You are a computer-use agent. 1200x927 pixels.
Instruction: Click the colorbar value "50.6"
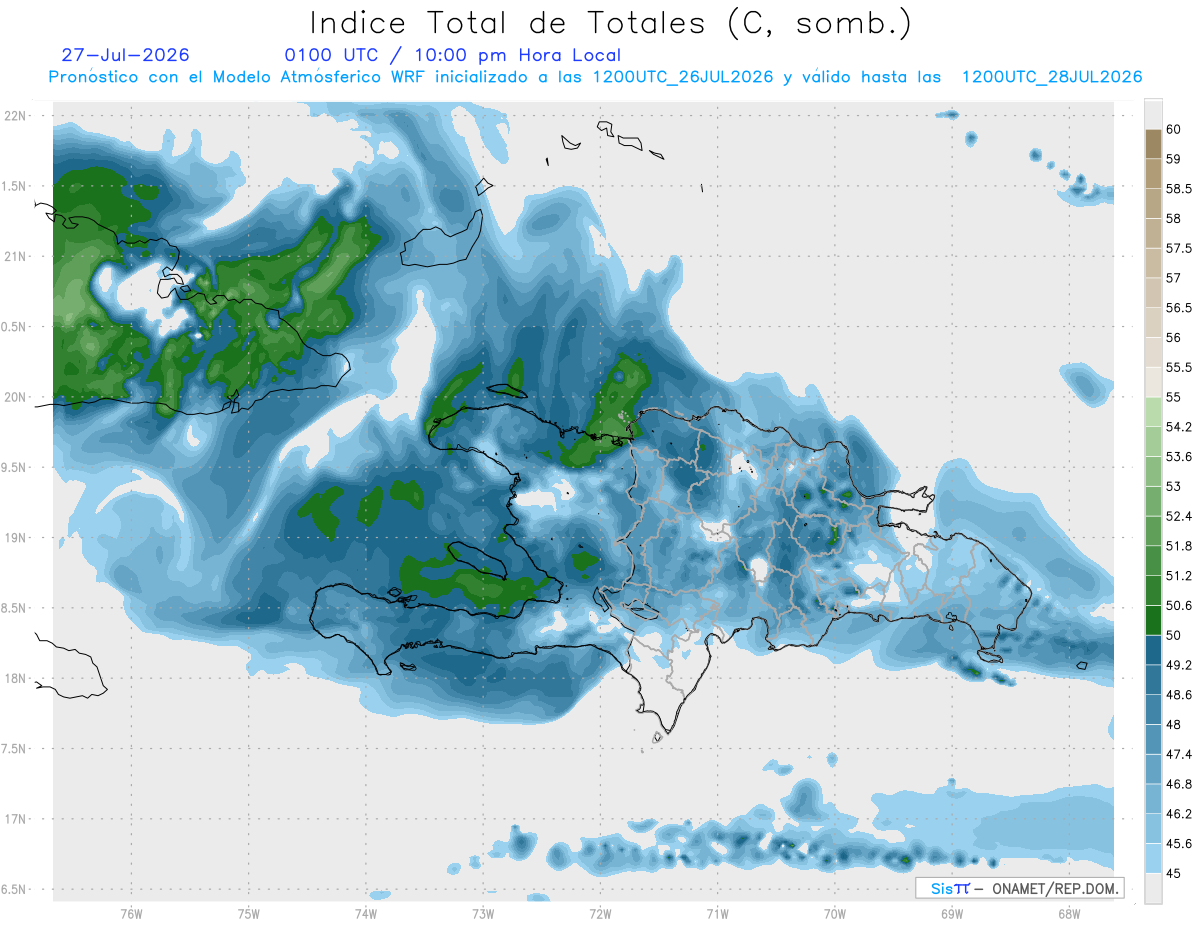[1179, 606]
